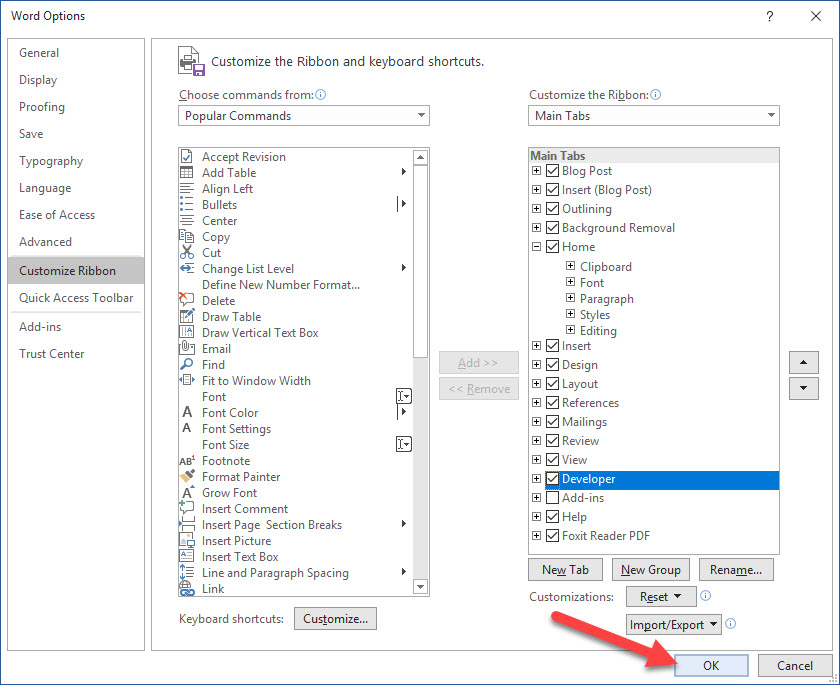Click commands list scroll down arrow

[x=421, y=587]
